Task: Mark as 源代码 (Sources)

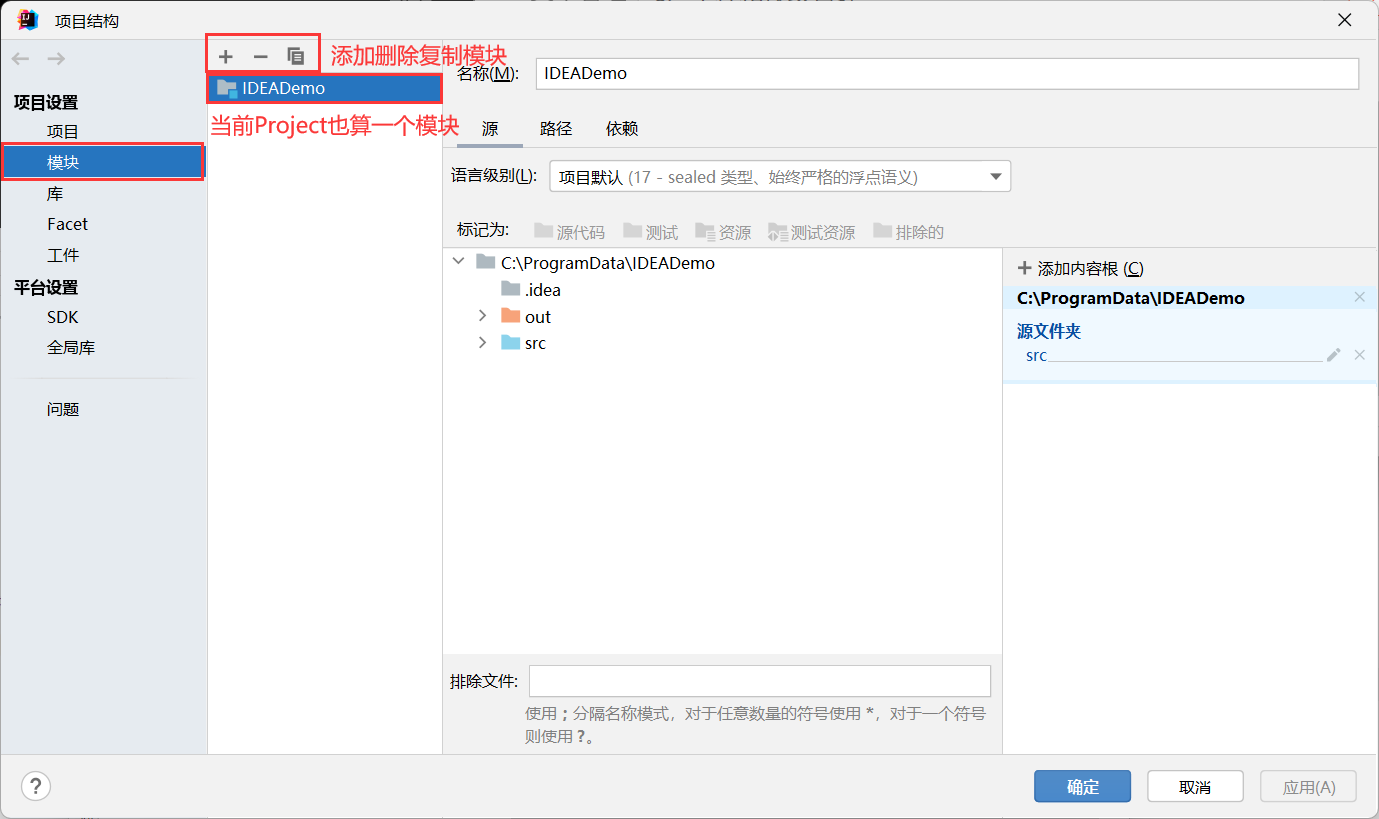Action: click(570, 232)
